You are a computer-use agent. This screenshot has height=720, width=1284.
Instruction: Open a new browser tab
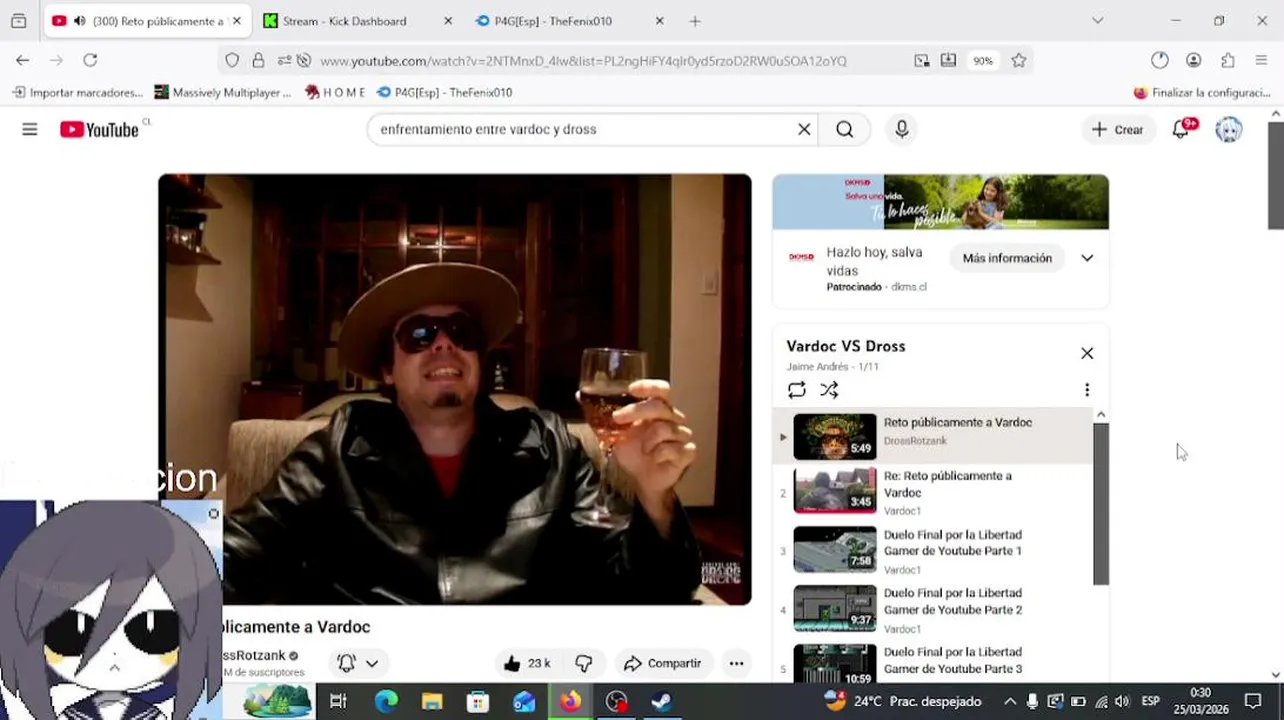[x=695, y=21]
